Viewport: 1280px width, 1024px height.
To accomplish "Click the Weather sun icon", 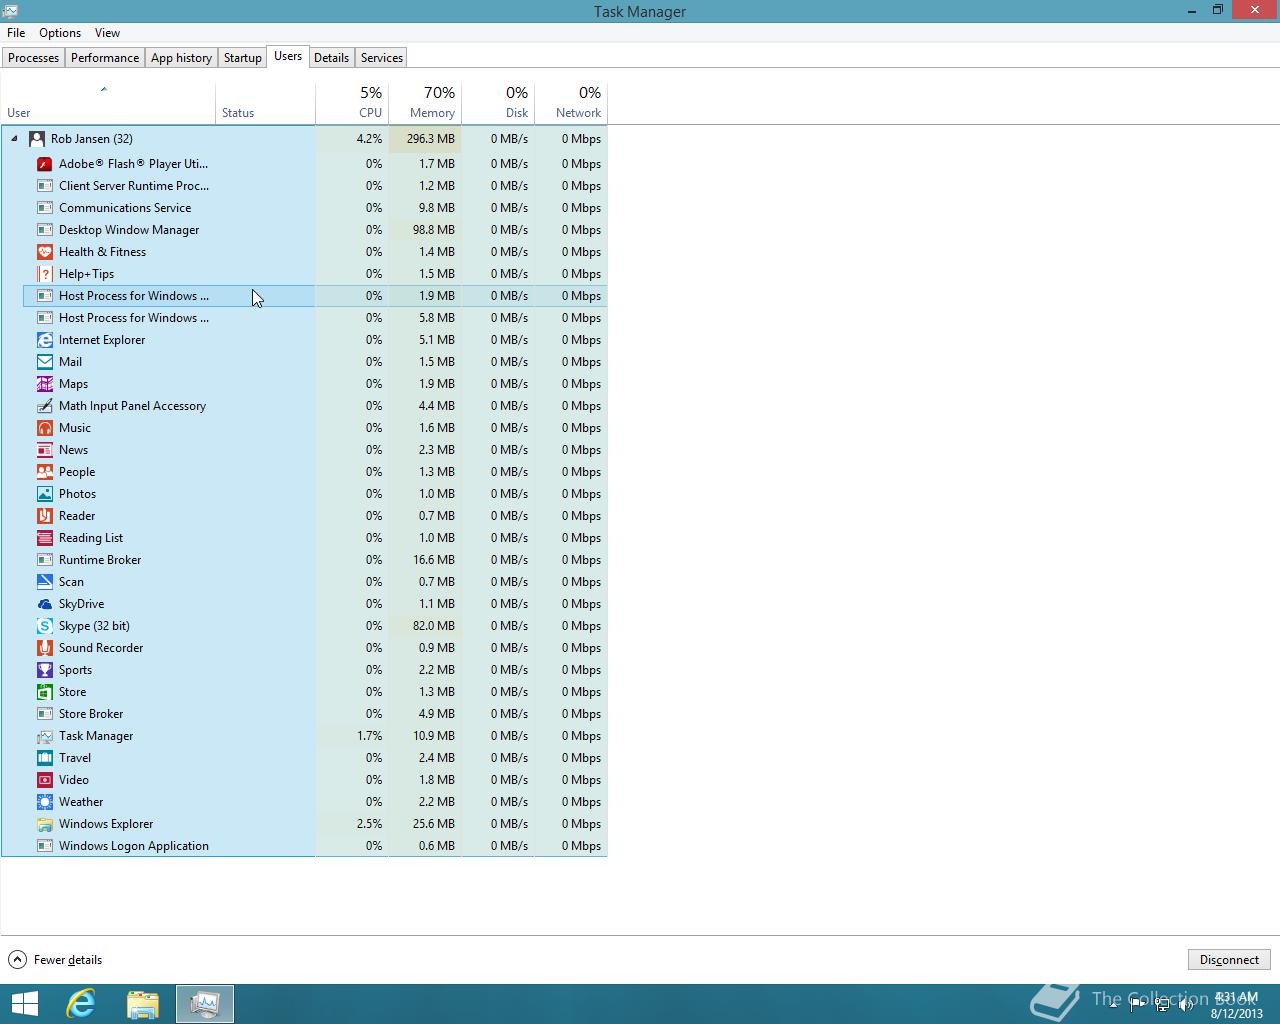I will tap(44, 802).
